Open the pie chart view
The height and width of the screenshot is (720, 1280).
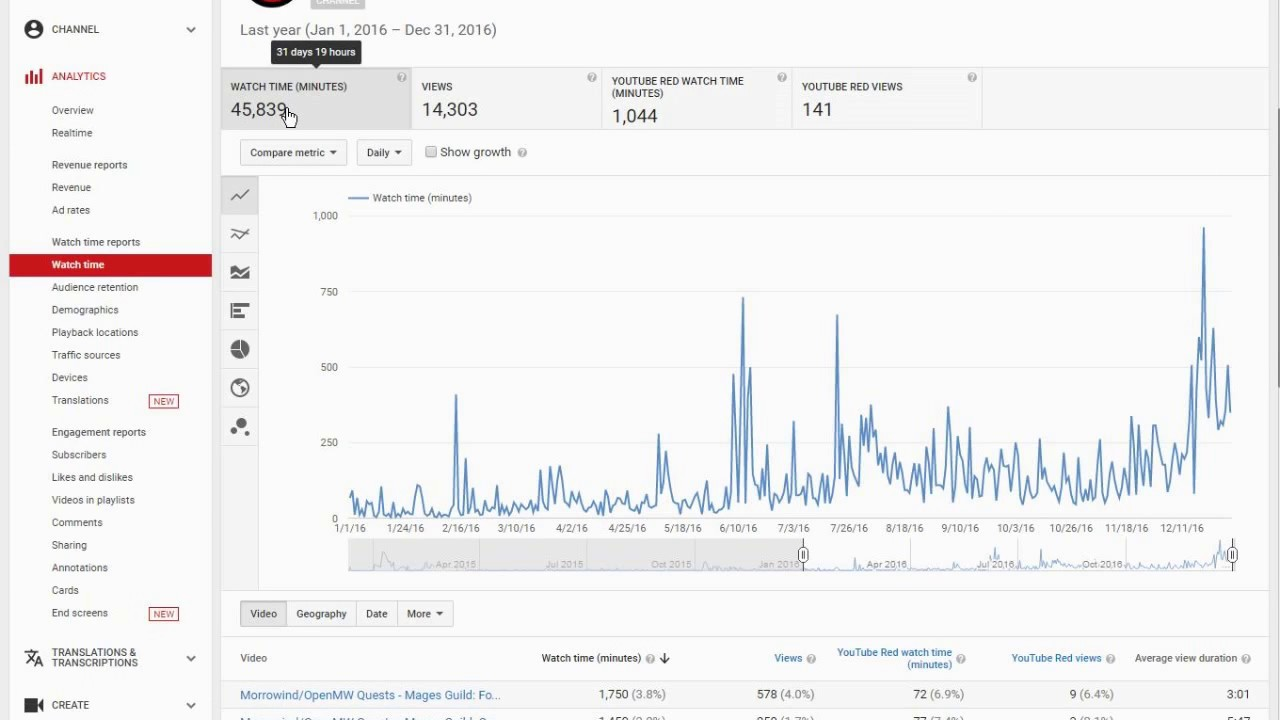pyautogui.click(x=239, y=348)
